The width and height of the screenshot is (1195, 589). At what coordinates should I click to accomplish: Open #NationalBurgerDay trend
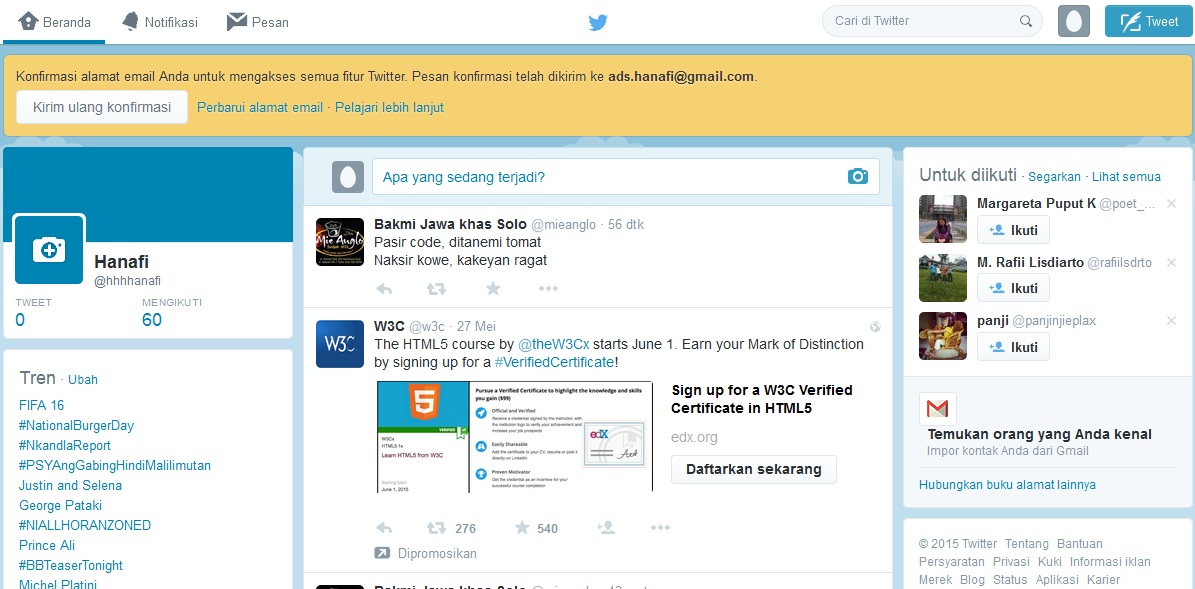(76, 425)
